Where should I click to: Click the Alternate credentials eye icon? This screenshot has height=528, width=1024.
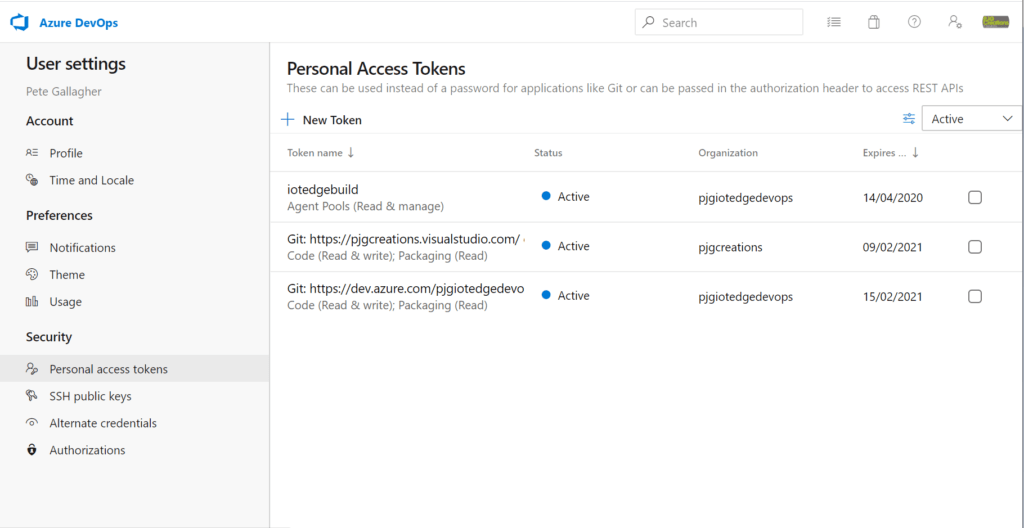click(32, 423)
